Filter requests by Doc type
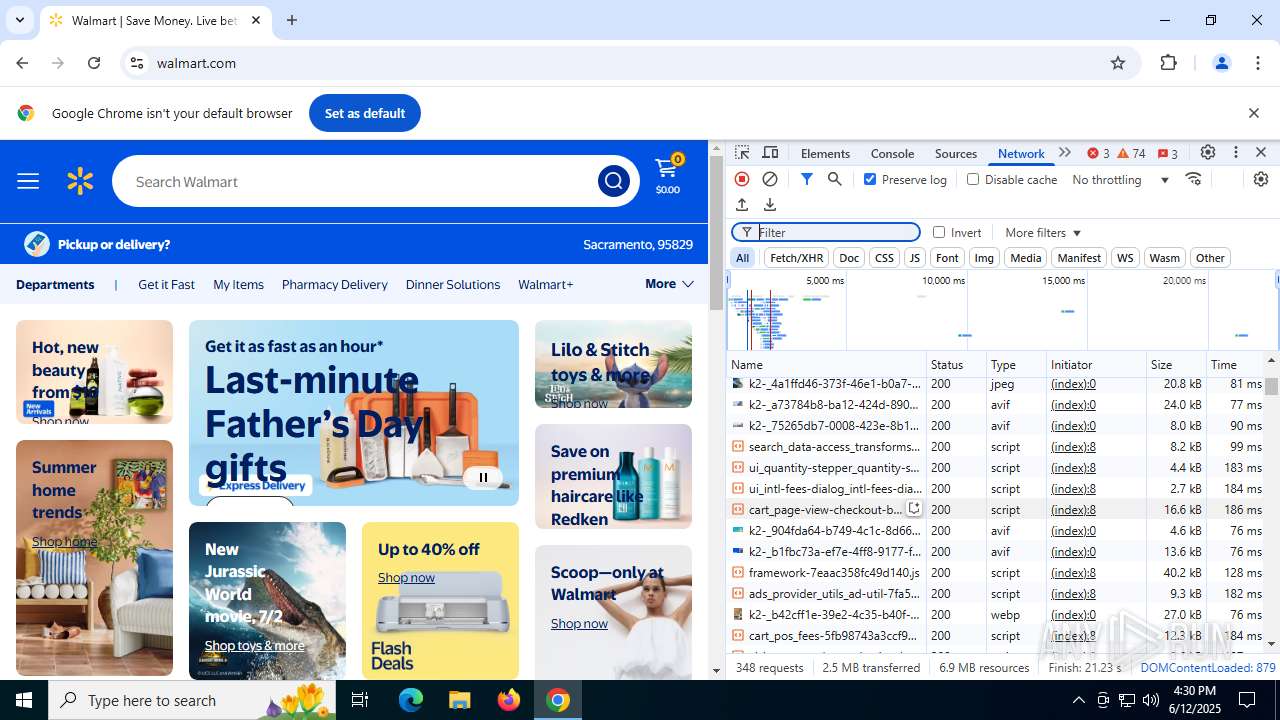 [x=849, y=258]
